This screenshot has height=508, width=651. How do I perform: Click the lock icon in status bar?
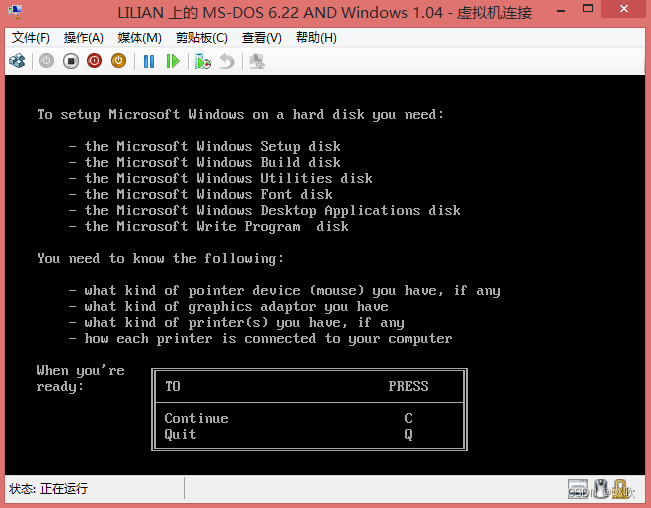coord(620,488)
